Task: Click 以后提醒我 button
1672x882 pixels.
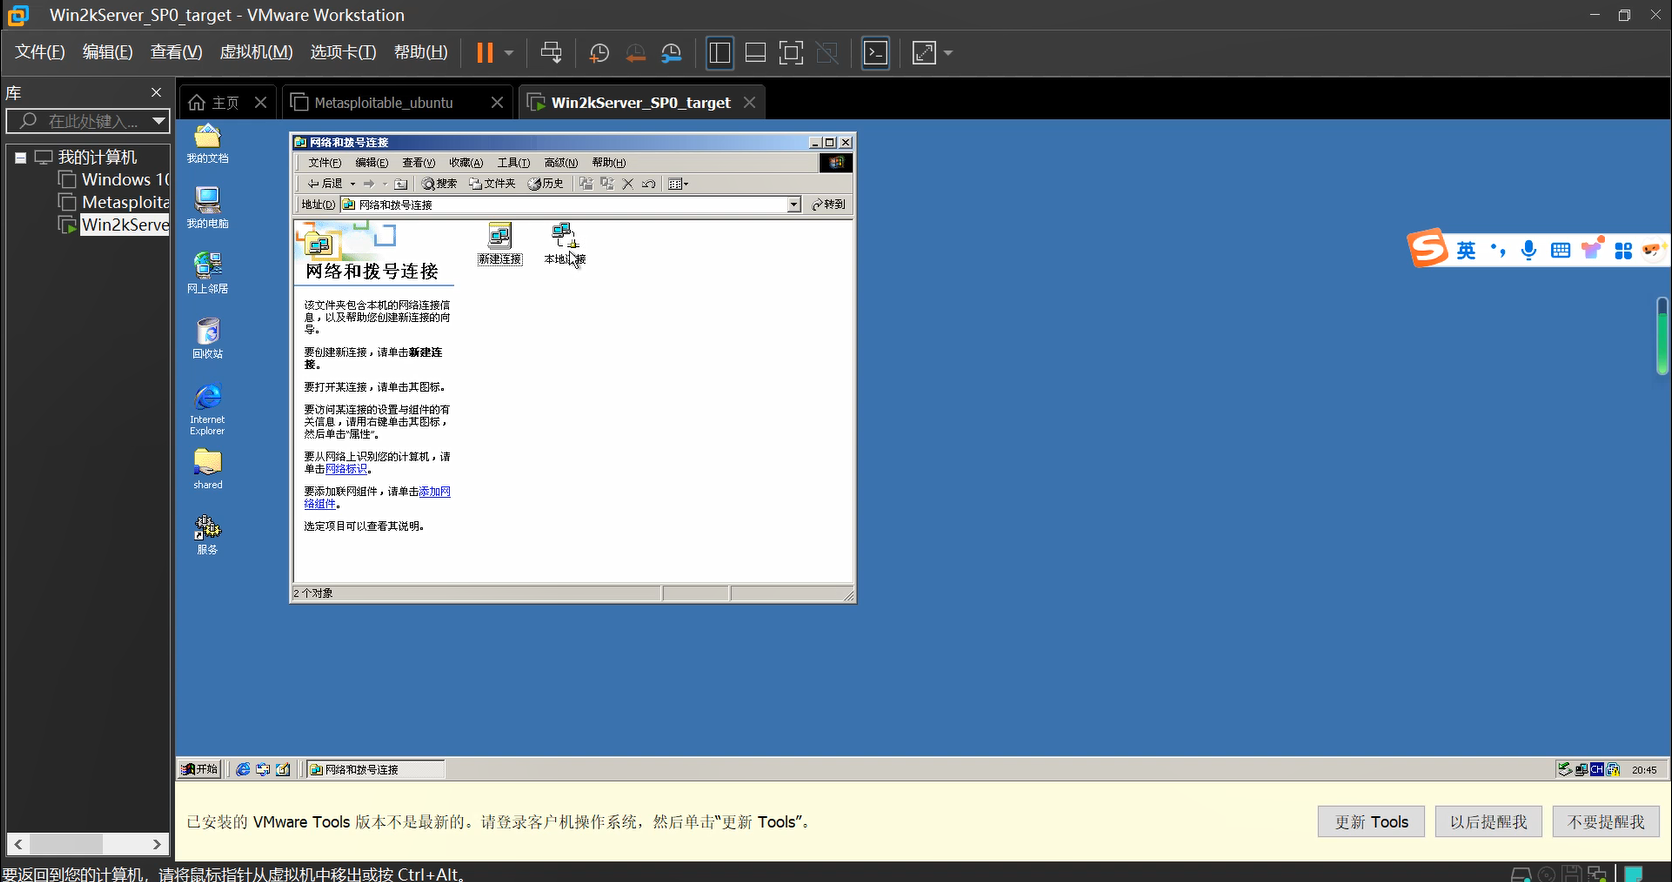Action: pos(1488,822)
